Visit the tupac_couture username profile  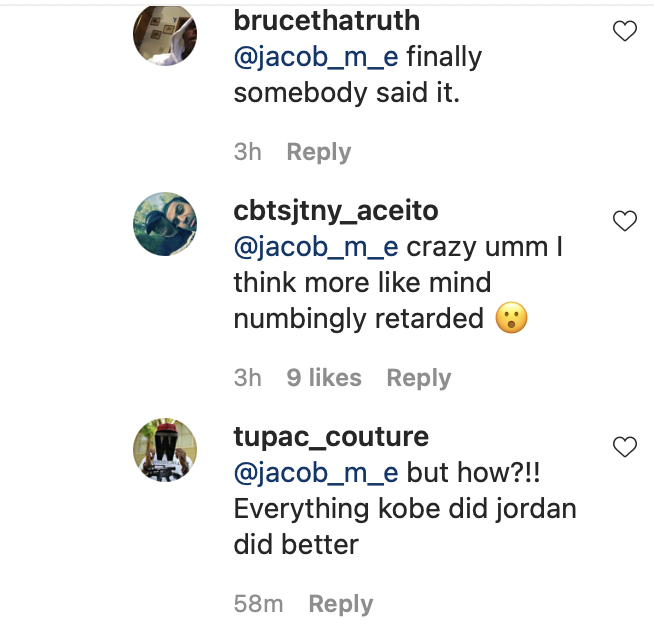click(x=331, y=437)
